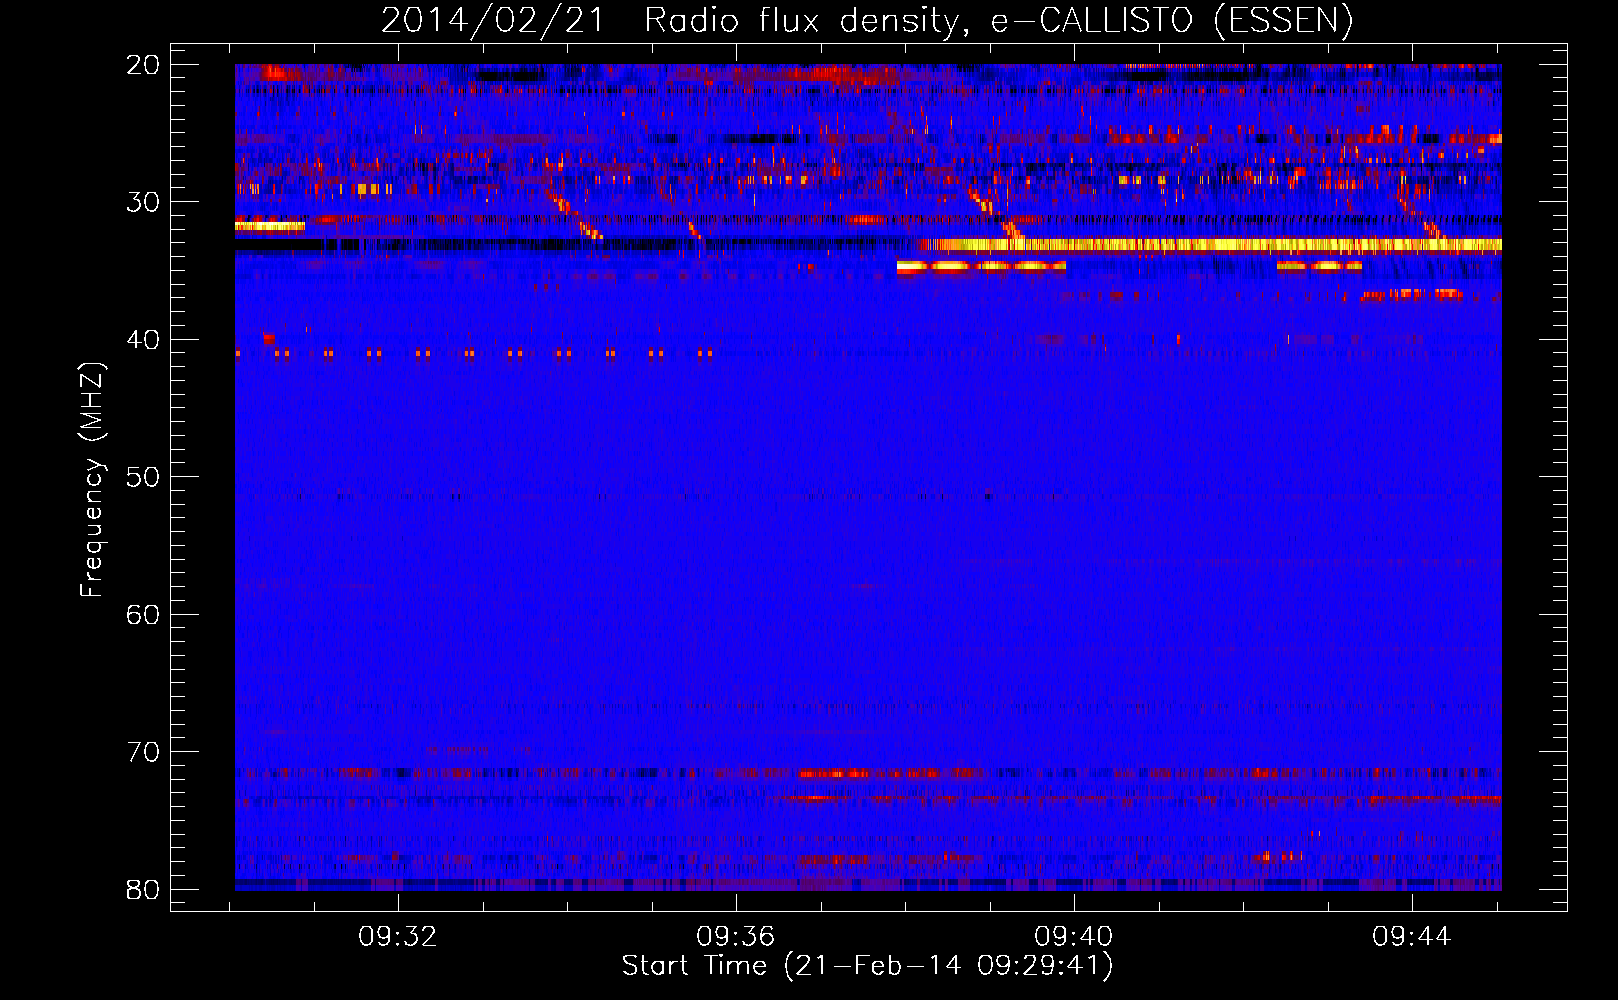Screen dimensions: 1618x1000
Task: Click the 'Start Time (21-Feb-14 09:29:41)' axis label
Action: 867,966
